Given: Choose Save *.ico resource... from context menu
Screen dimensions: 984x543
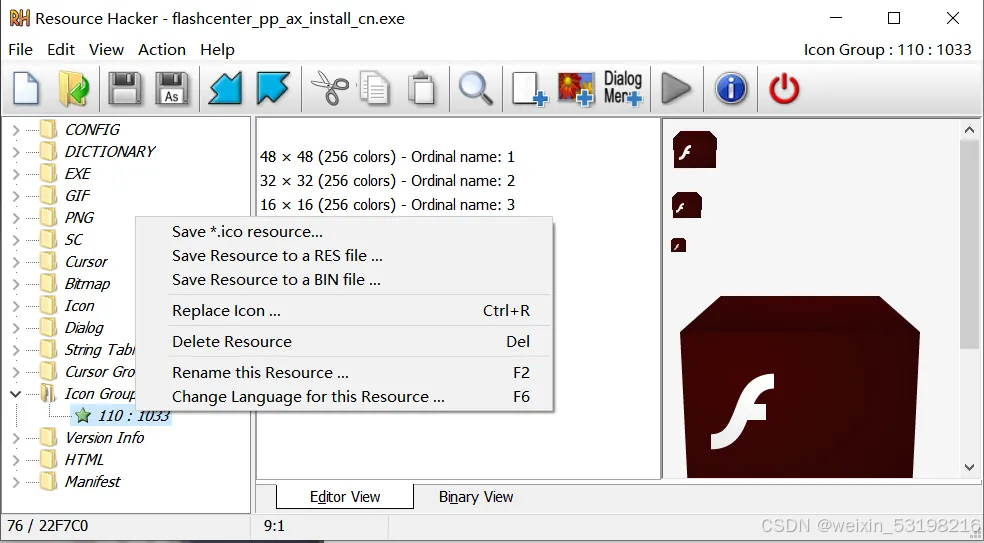Looking at the screenshot, I should [344, 232].
